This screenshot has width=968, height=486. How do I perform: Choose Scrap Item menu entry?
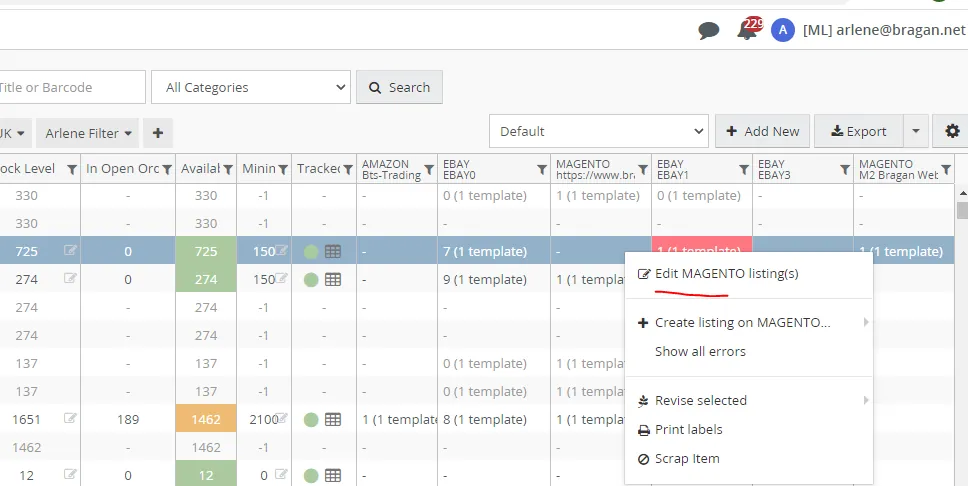(749, 458)
